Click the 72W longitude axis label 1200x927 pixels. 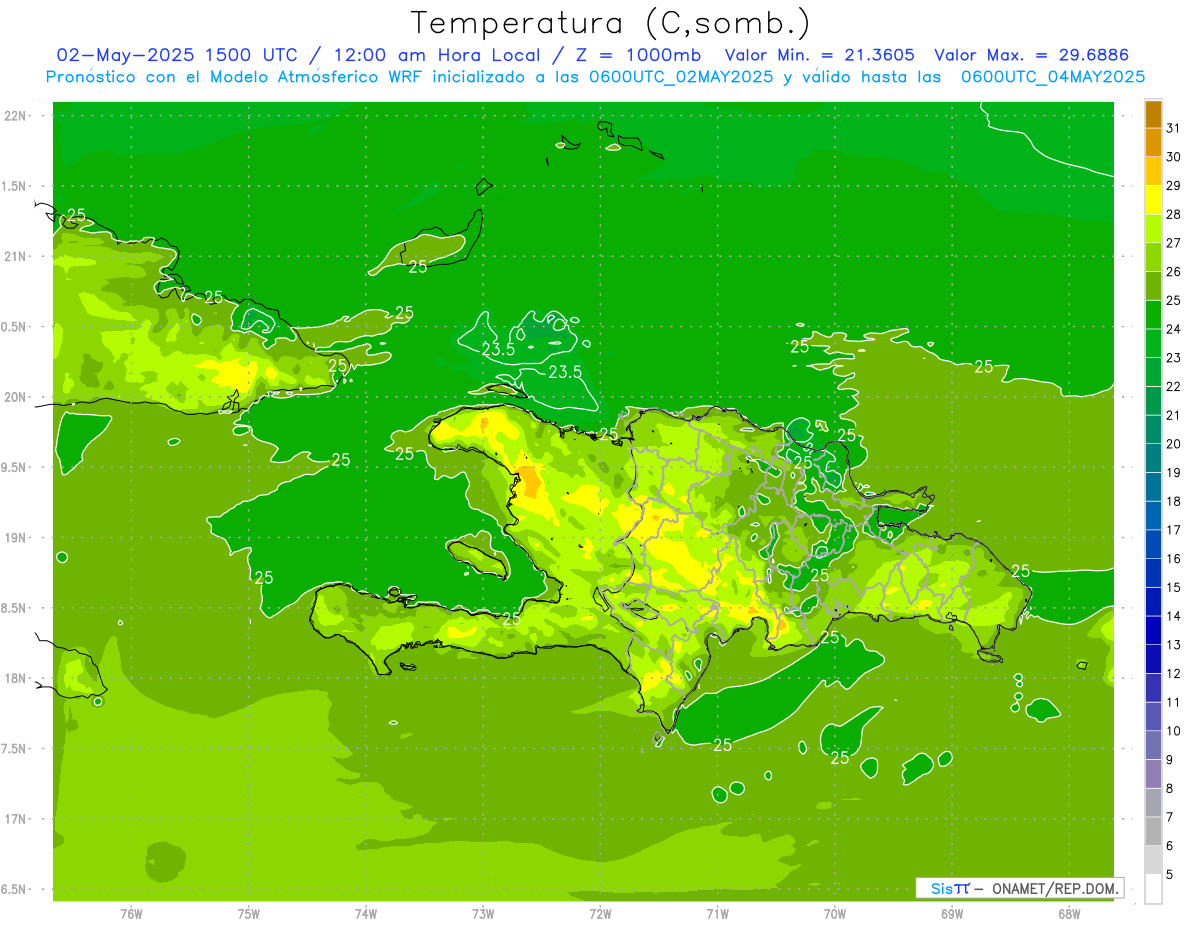point(600,913)
